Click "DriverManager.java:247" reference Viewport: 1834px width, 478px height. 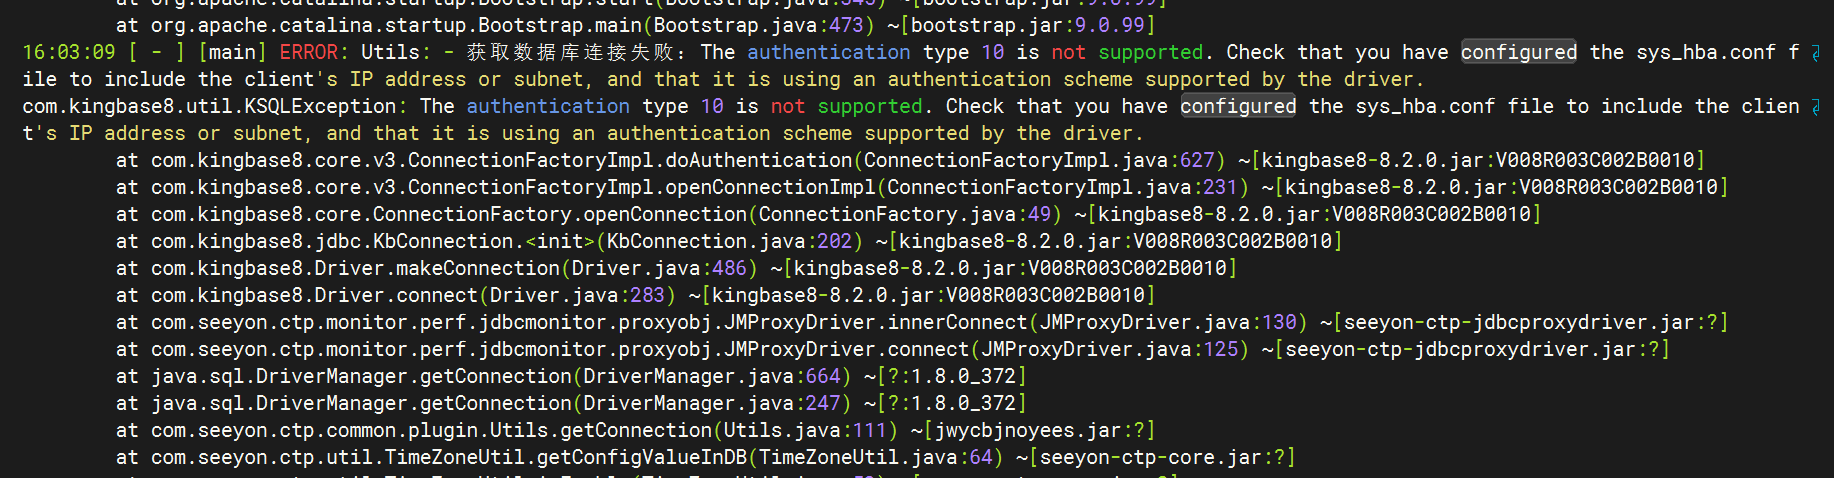click(x=712, y=403)
